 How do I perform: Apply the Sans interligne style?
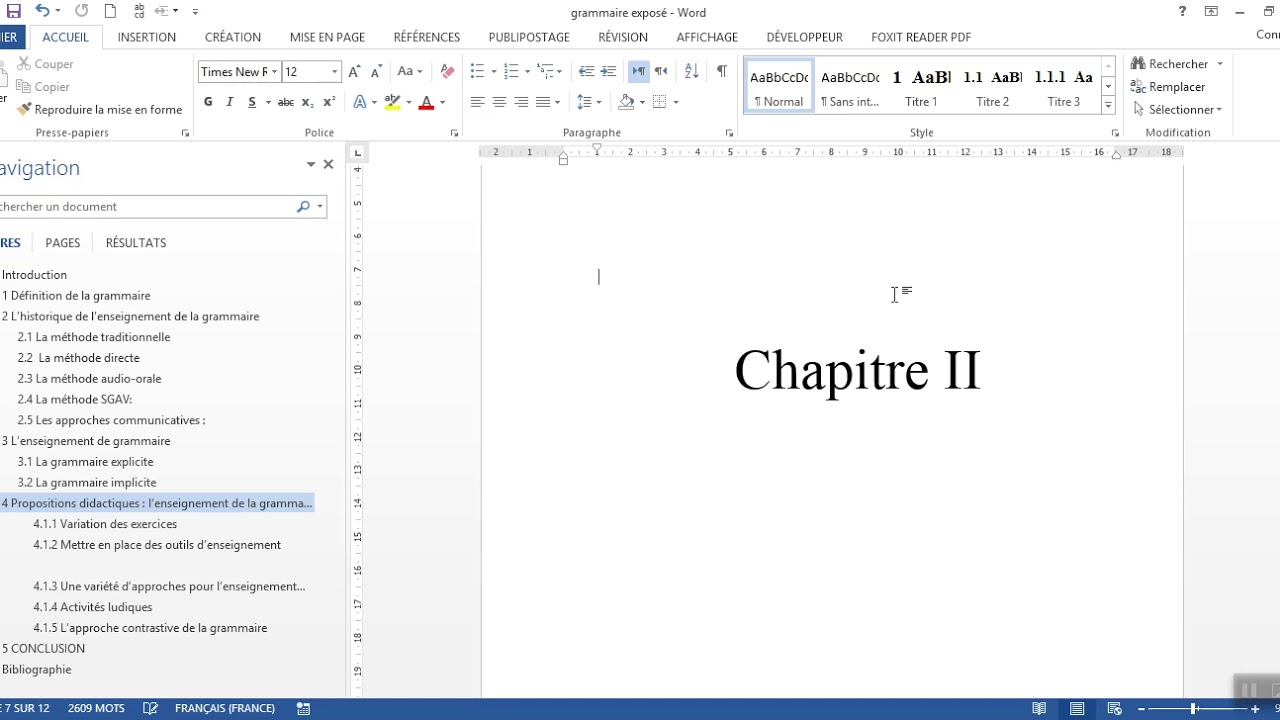(x=850, y=87)
